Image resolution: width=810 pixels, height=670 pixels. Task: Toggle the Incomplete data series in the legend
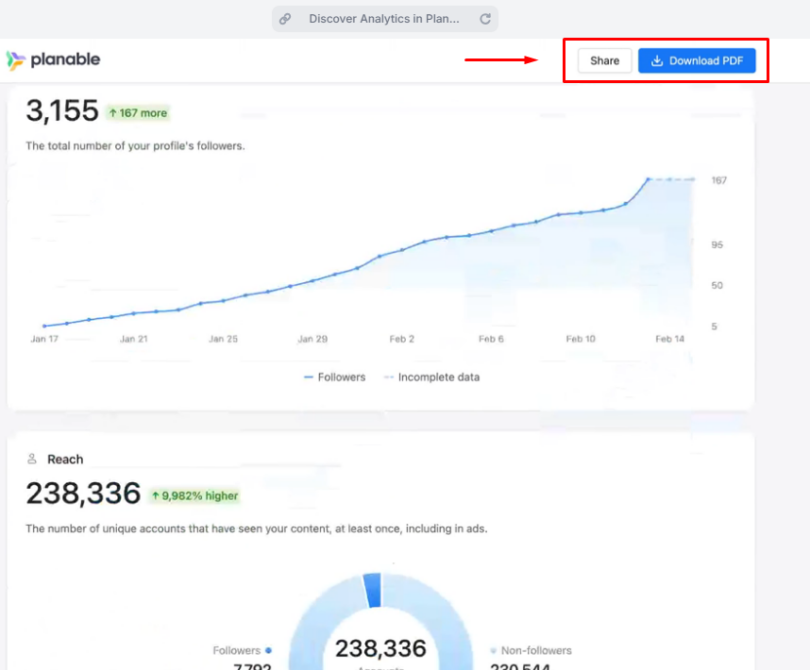(432, 377)
